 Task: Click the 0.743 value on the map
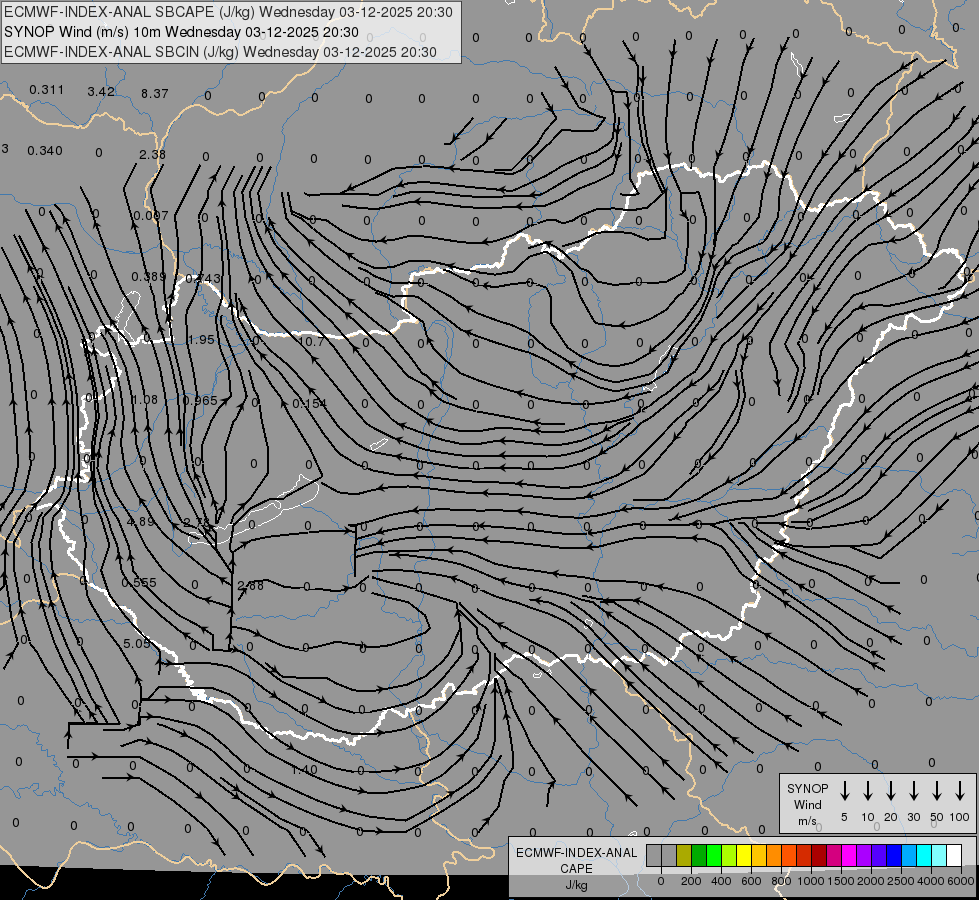203,279
